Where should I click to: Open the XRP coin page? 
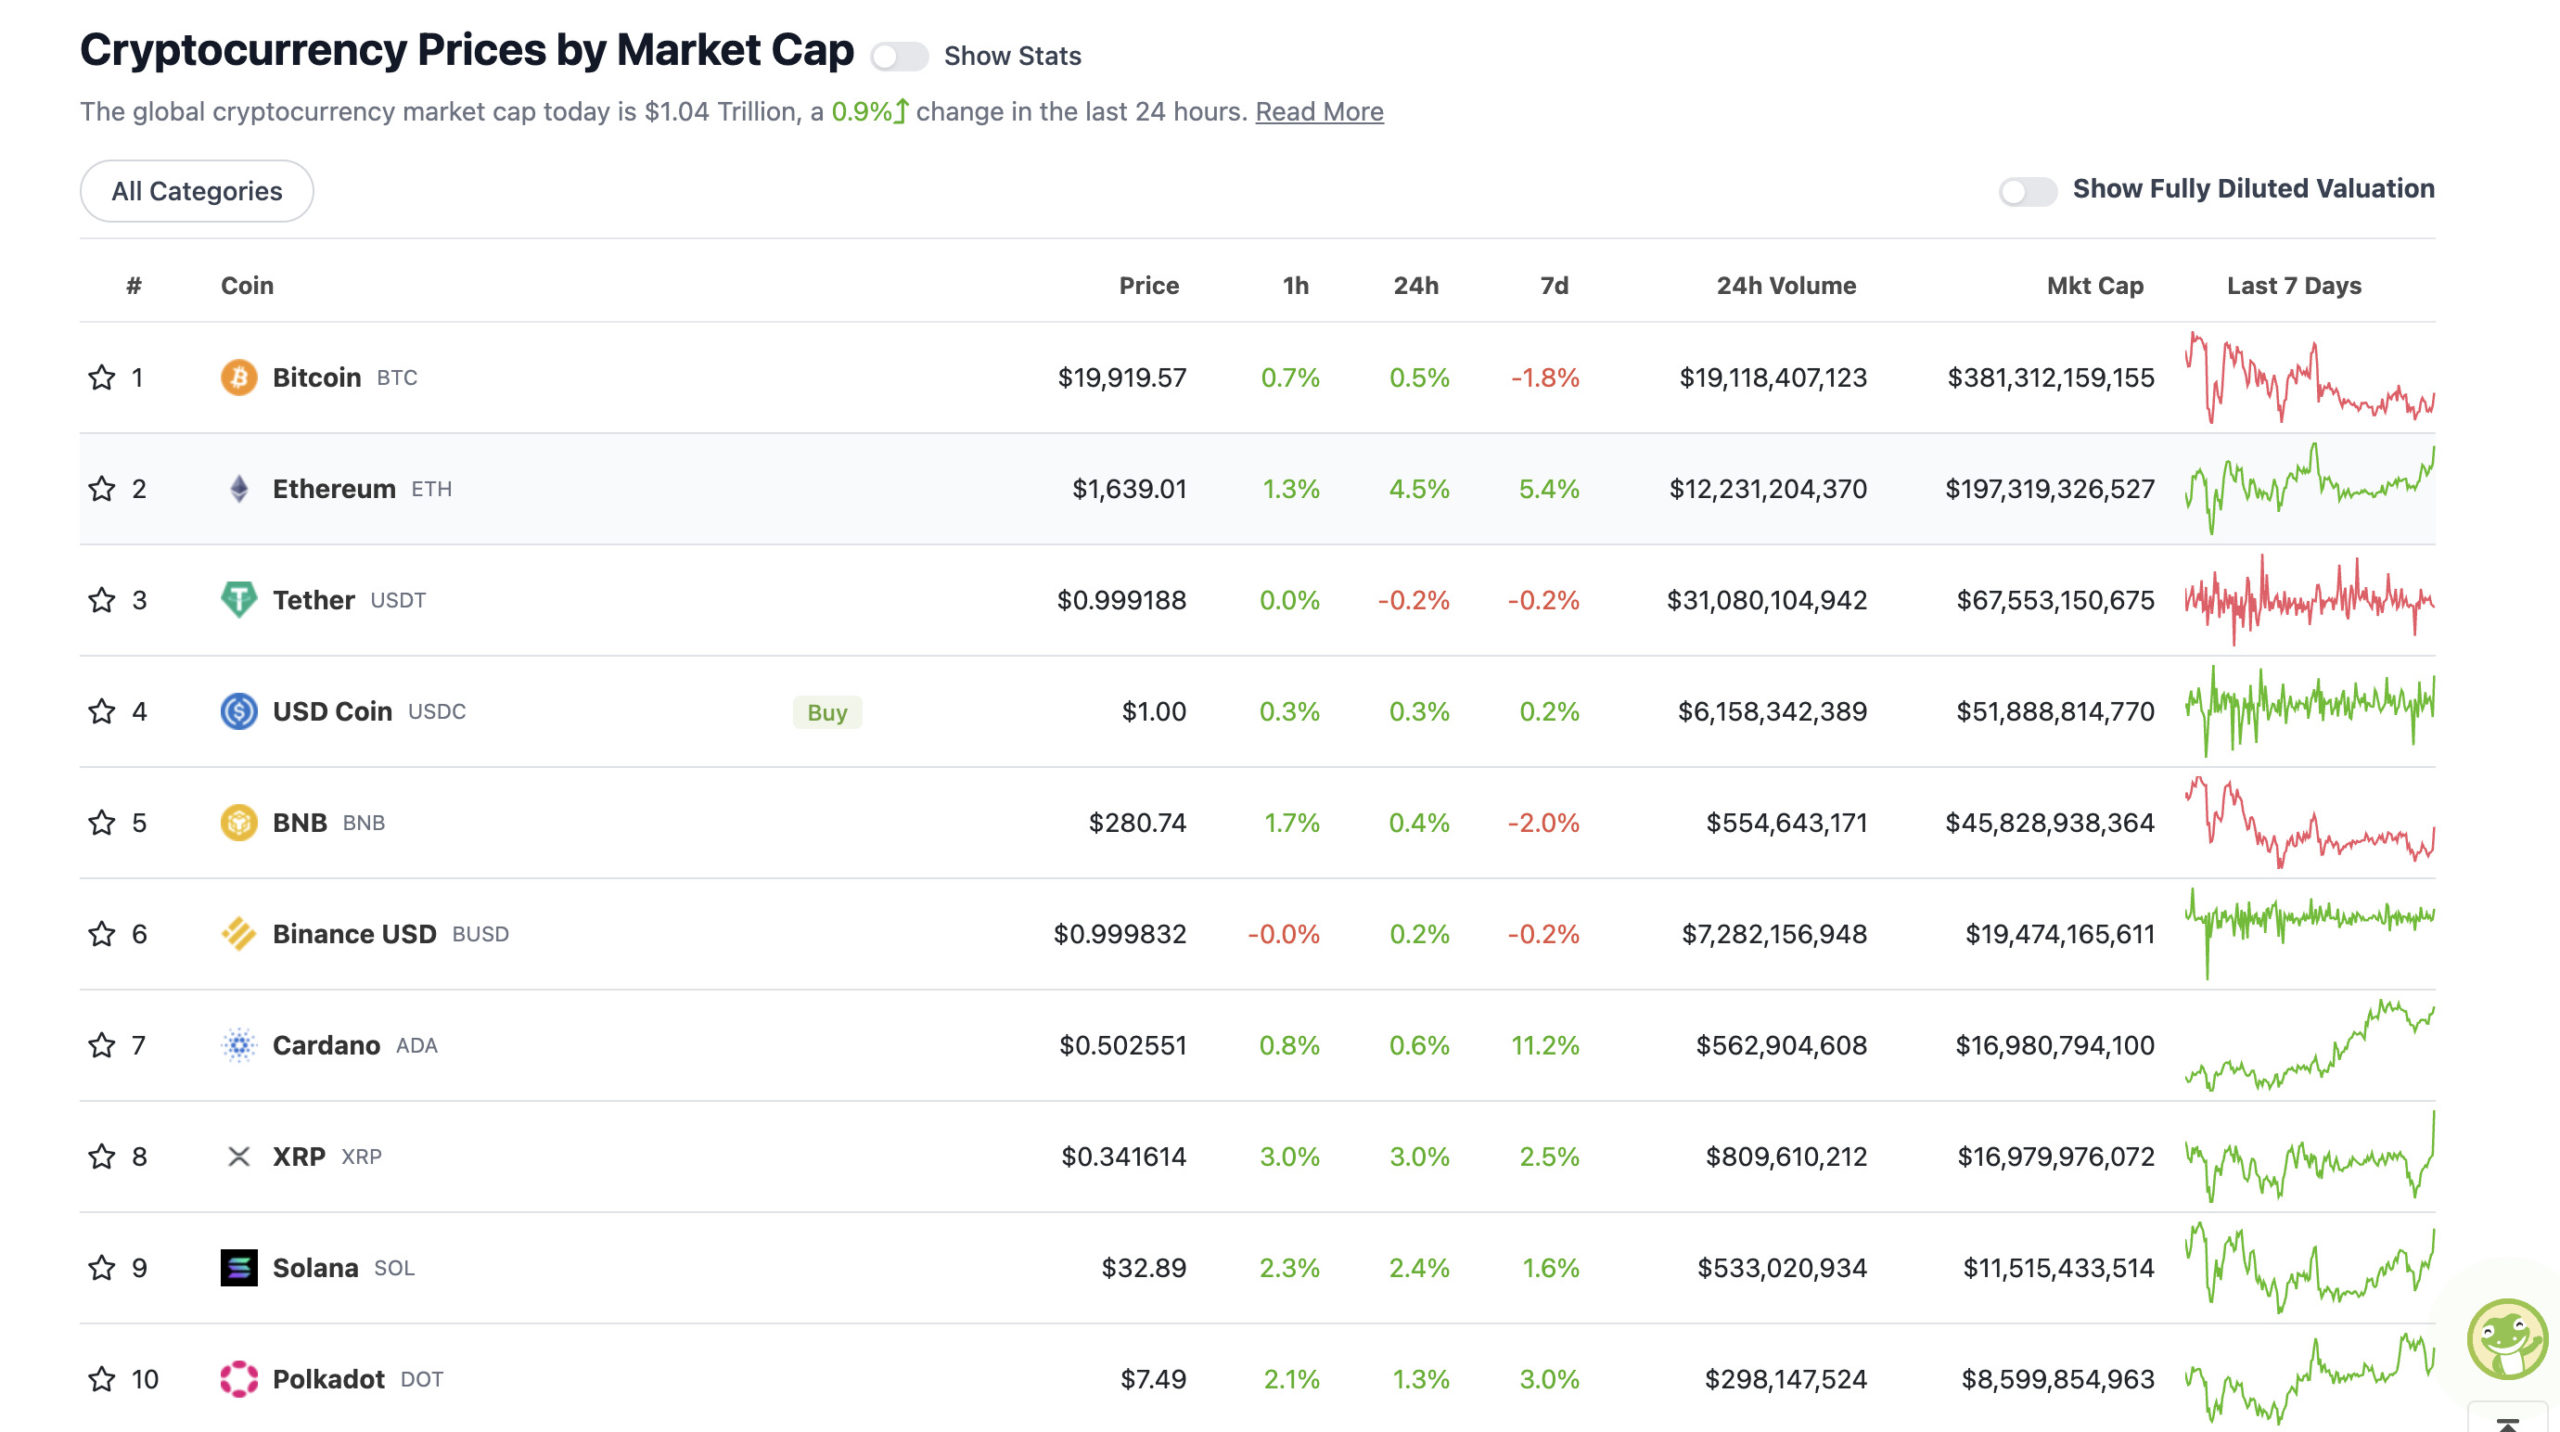[x=299, y=1156]
